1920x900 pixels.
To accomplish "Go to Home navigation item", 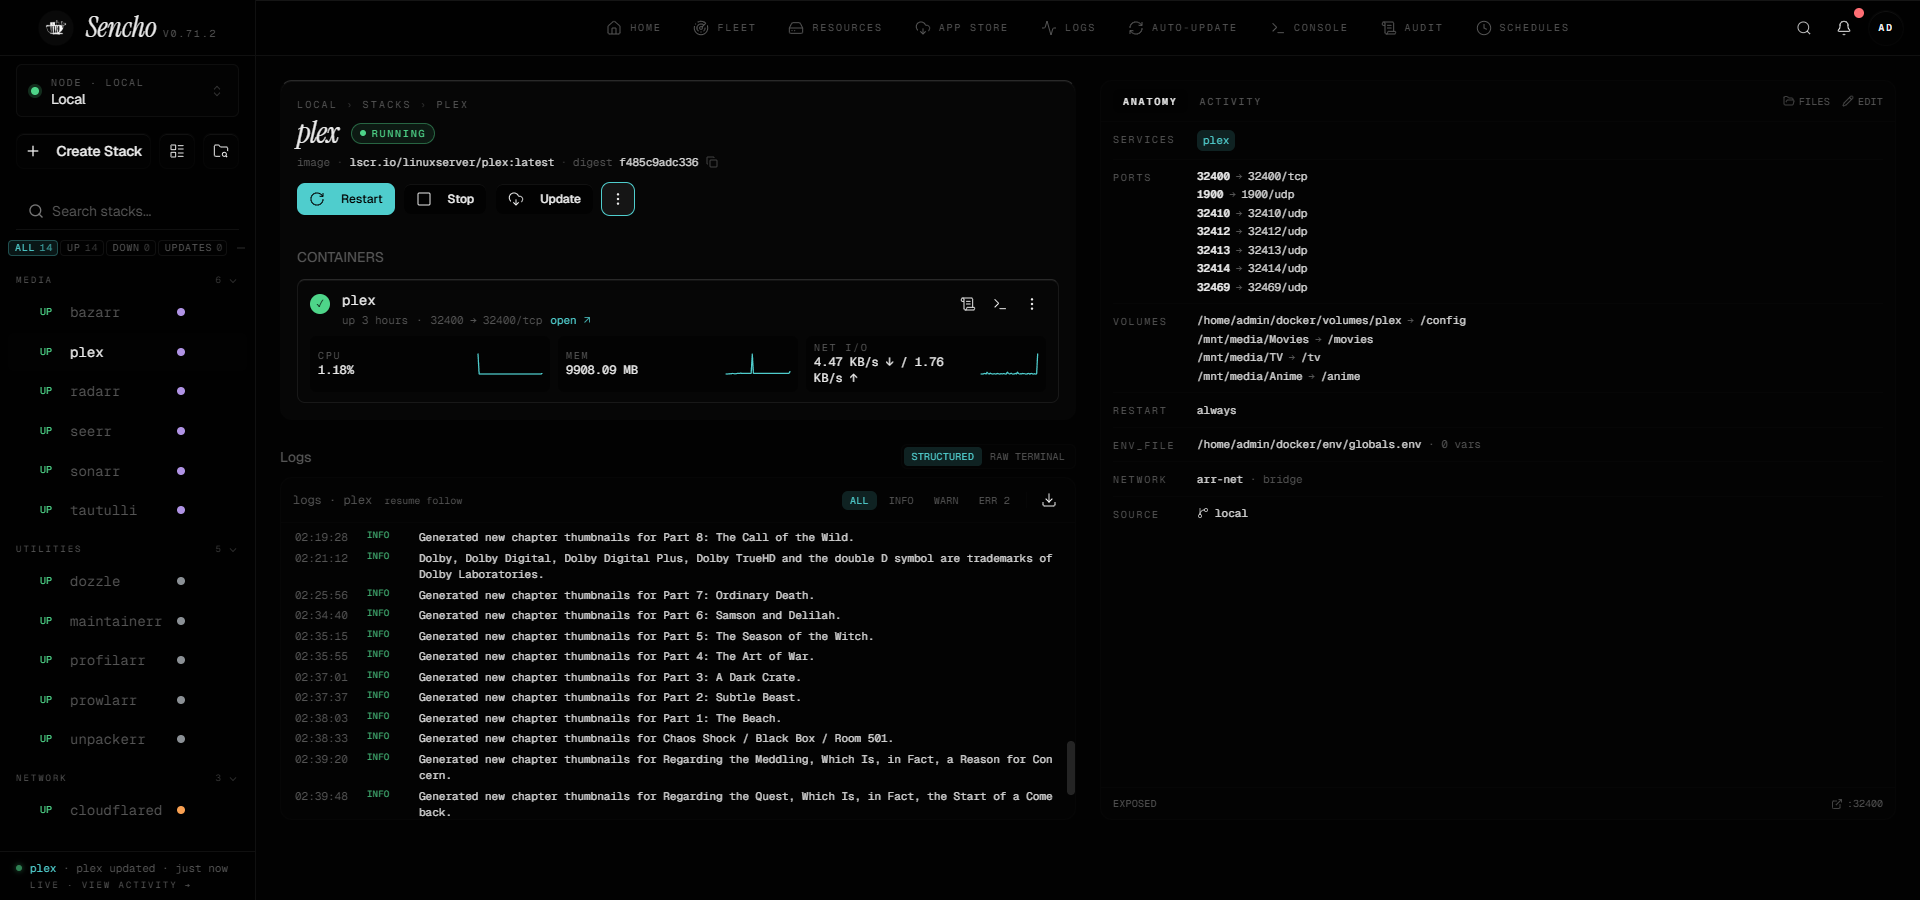I will tap(634, 28).
